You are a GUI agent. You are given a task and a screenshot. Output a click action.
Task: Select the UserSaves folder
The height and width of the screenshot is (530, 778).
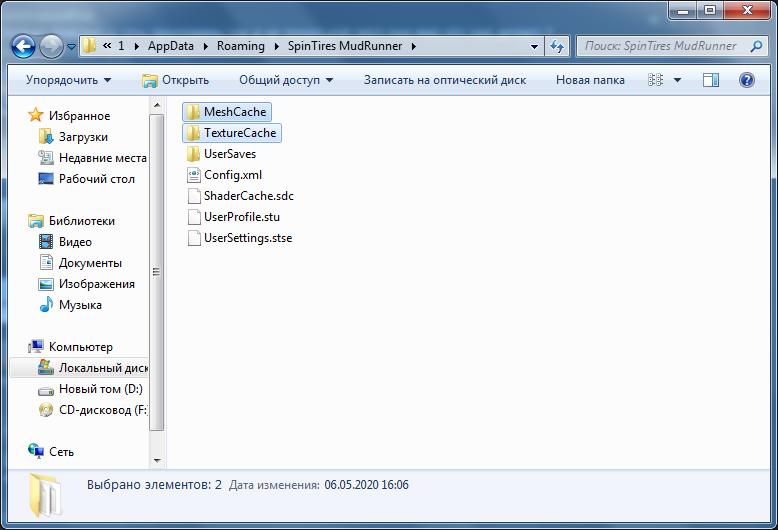pos(222,154)
